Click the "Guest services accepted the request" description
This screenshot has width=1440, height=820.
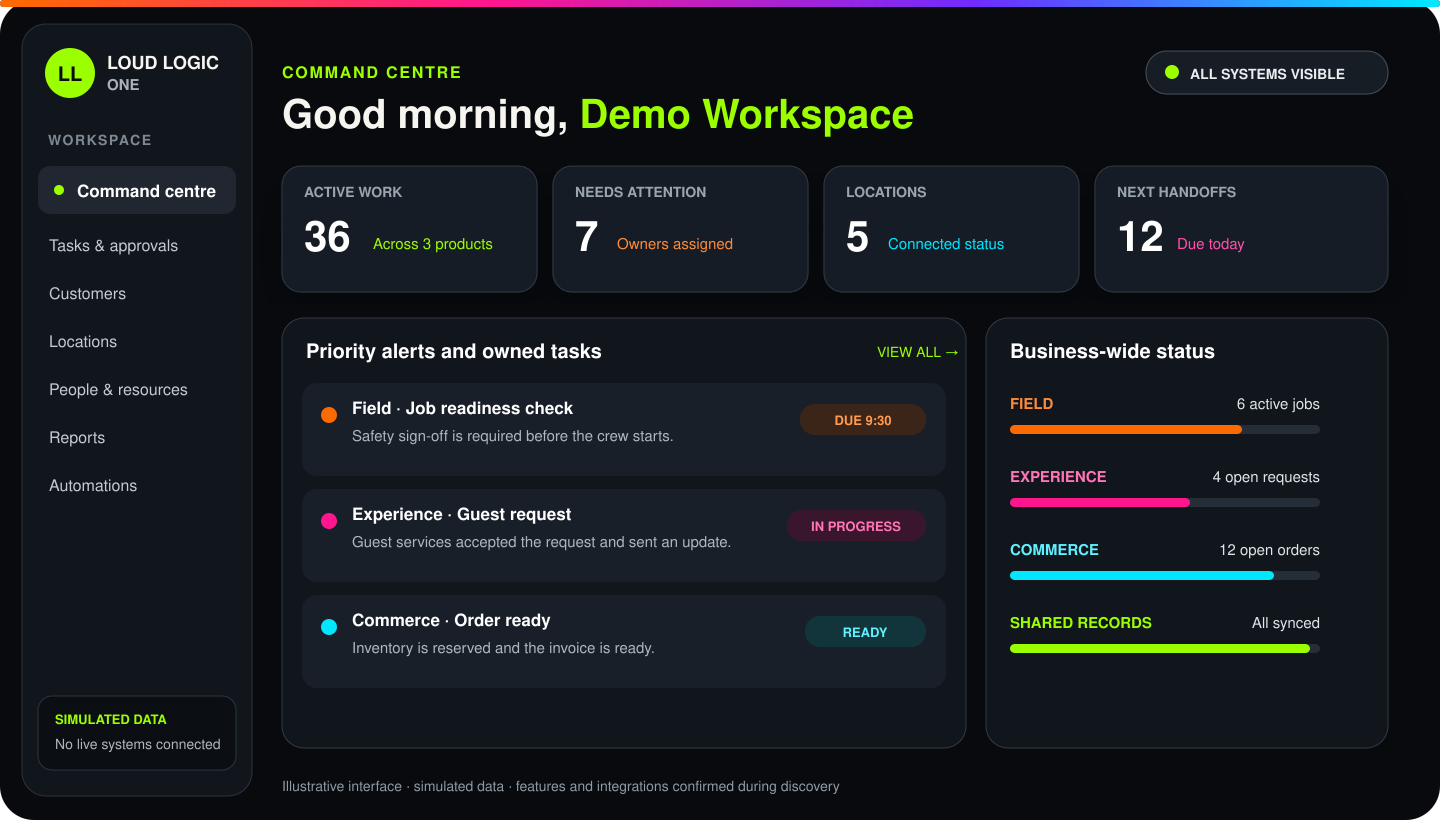point(542,542)
